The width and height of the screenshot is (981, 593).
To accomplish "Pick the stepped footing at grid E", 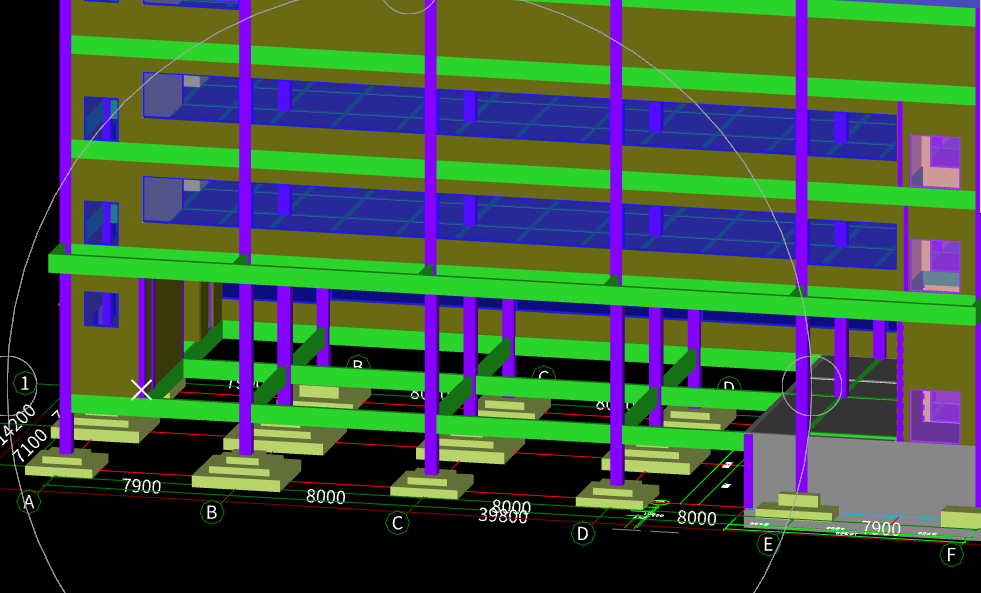I will tap(798, 507).
